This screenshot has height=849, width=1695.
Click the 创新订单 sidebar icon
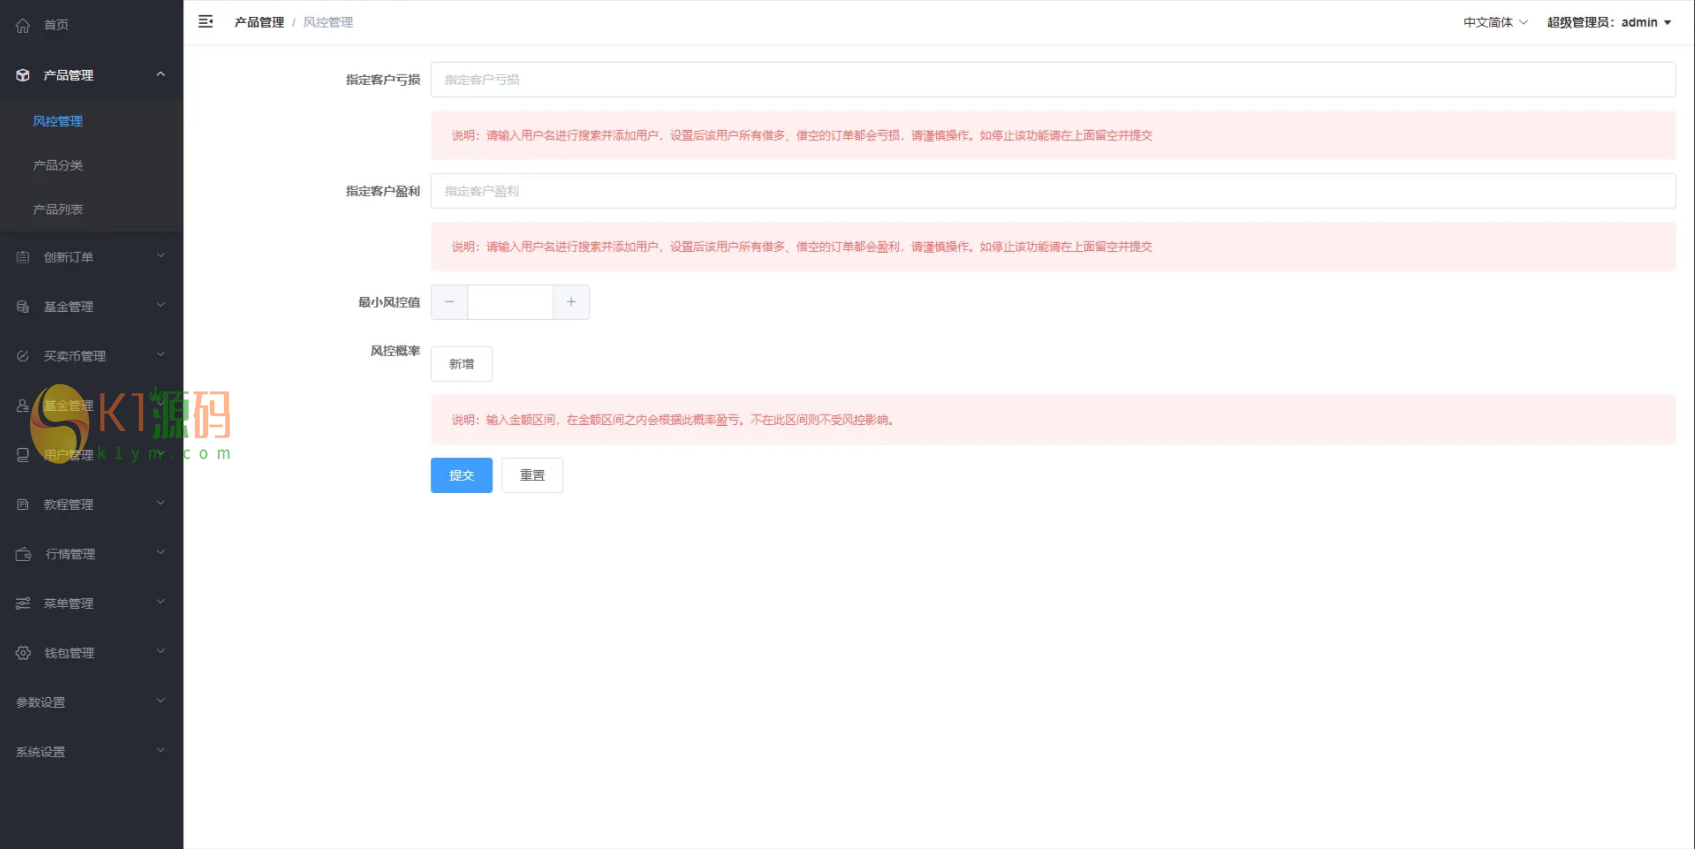(23, 257)
